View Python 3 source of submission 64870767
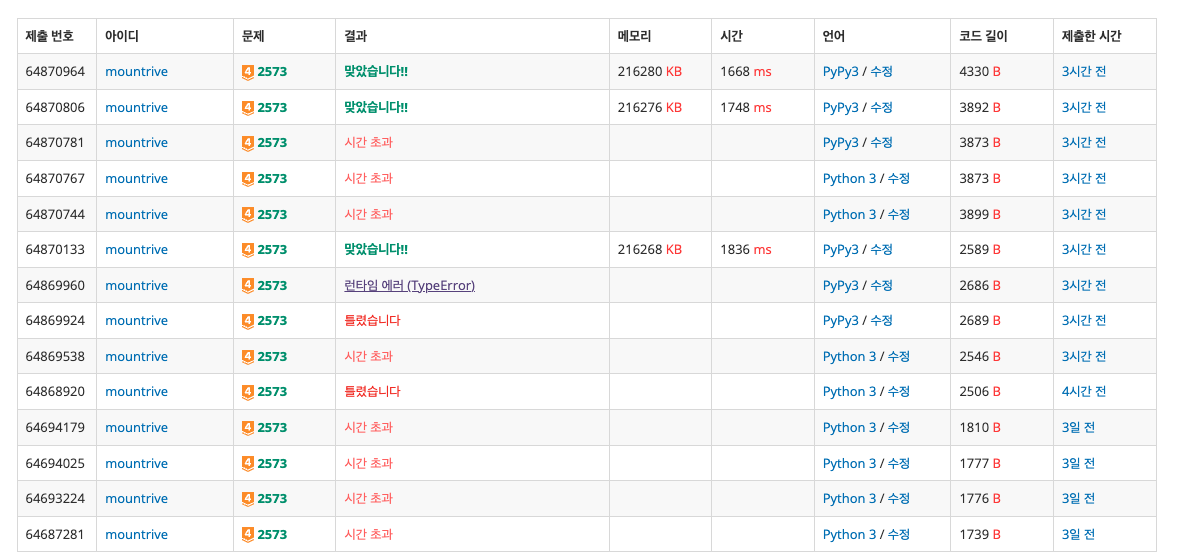The image size is (1186, 557). [x=849, y=179]
